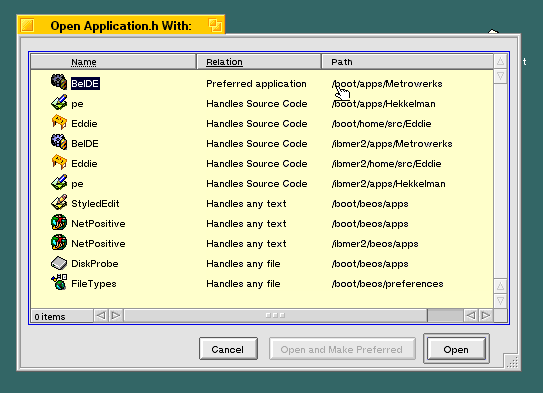This screenshot has height=393, width=543.
Task: Click the left horizontal scroll arrow by item count
Action: click(x=101, y=315)
